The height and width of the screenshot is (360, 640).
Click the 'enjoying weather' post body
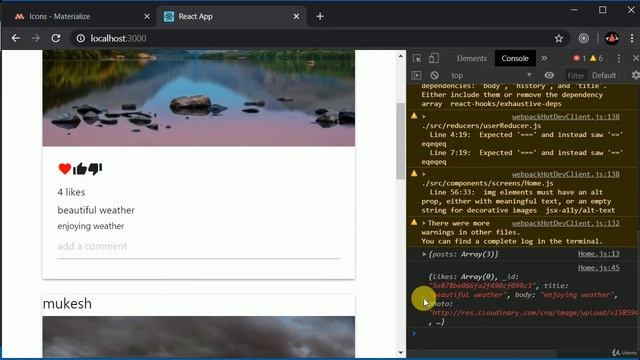pos(91,226)
